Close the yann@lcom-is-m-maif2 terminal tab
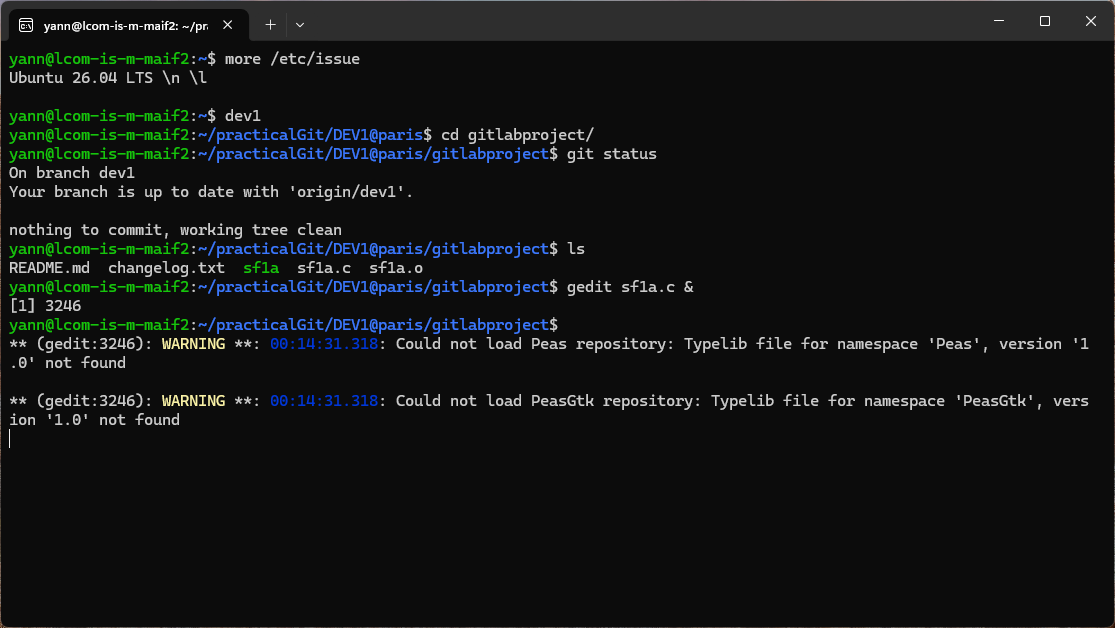This screenshot has width=1115, height=628. [228, 25]
